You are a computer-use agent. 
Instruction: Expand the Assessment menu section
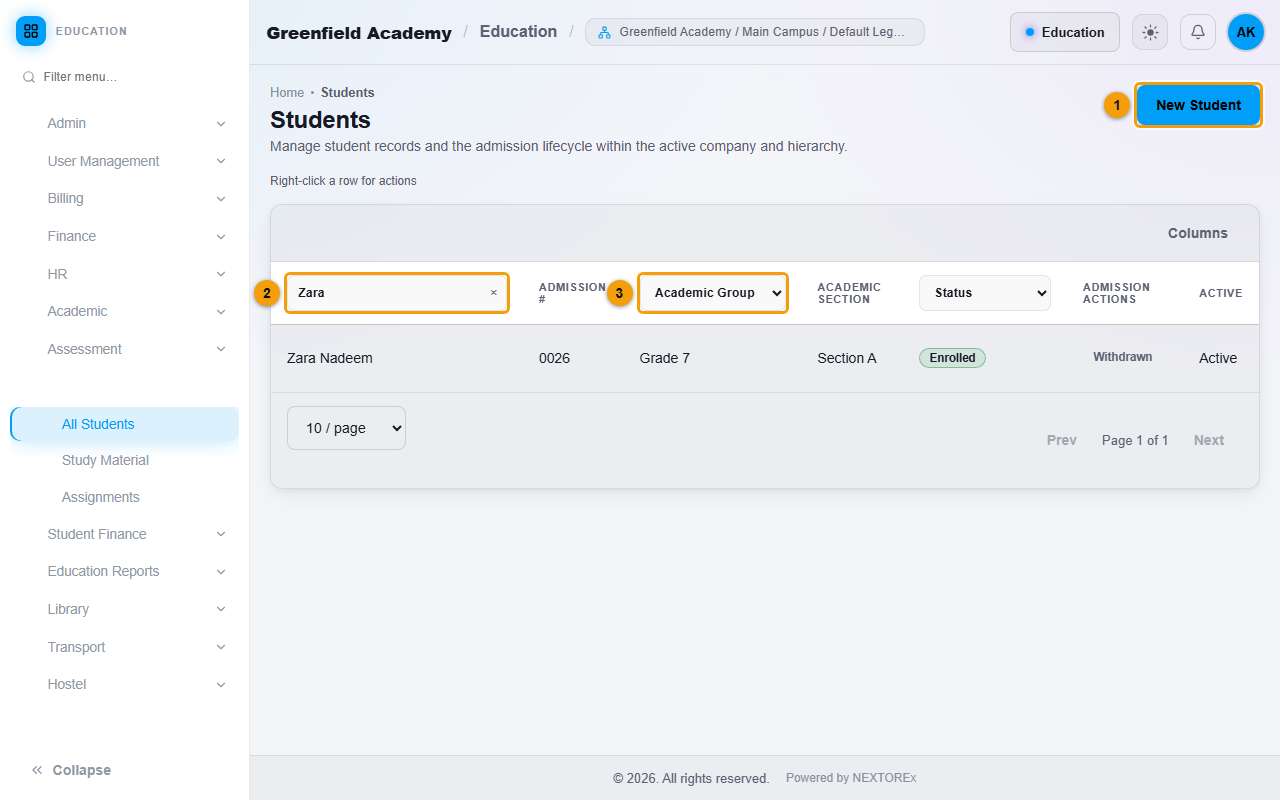(x=137, y=349)
